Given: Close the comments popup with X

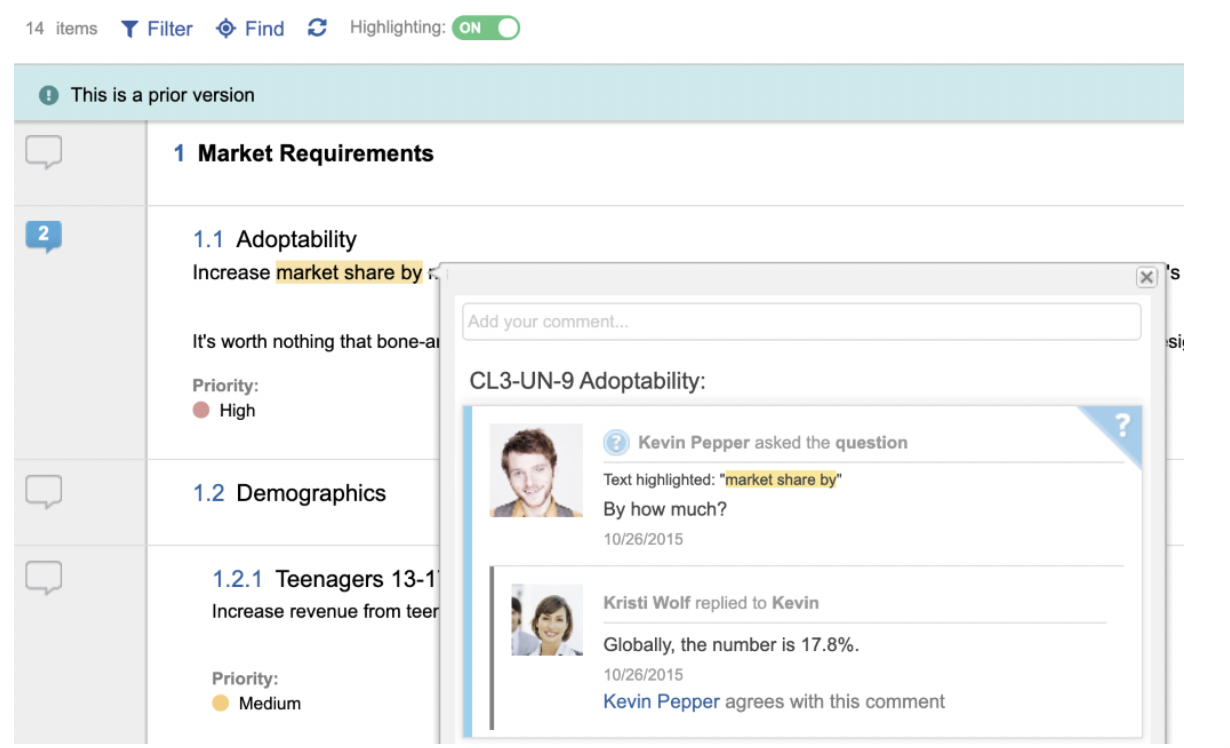Looking at the screenshot, I should pos(1146,278).
